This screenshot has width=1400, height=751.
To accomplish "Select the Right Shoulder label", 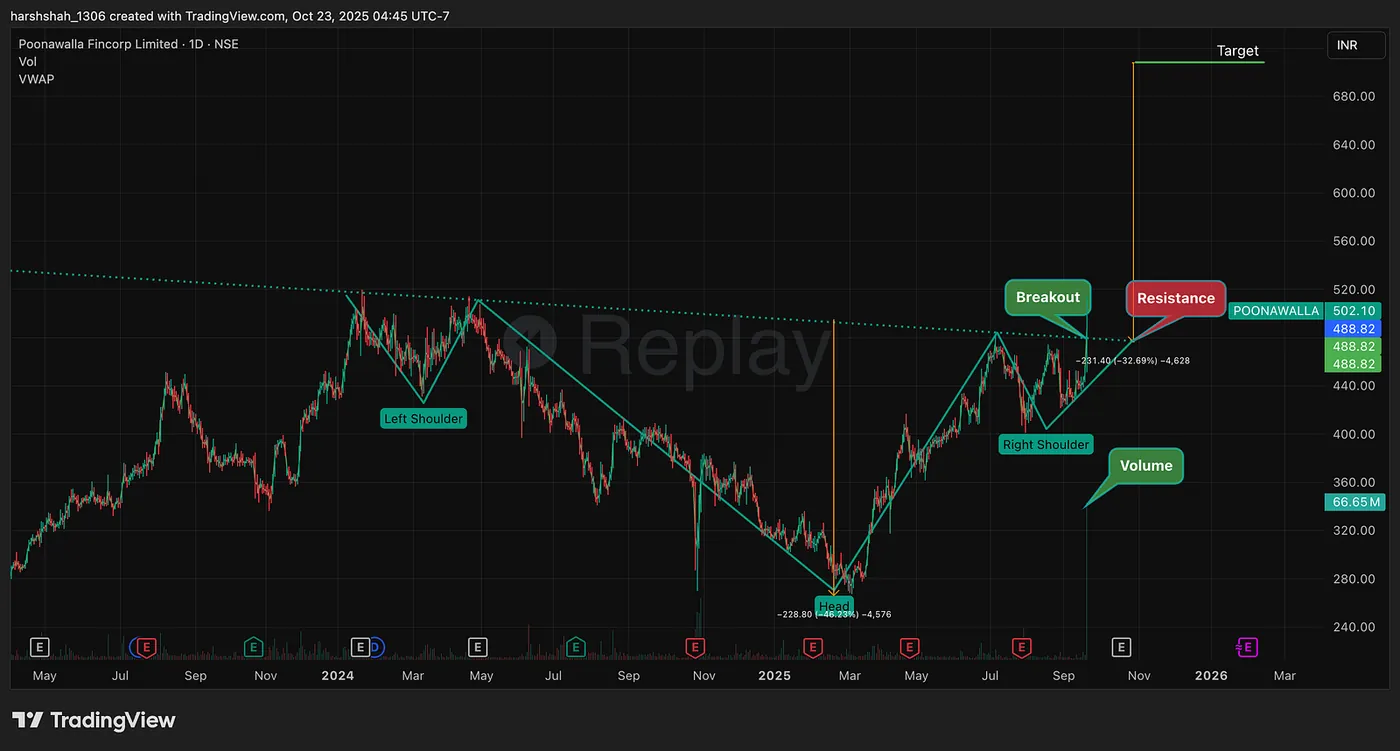I will pyautogui.click(x=1046, y=445).
